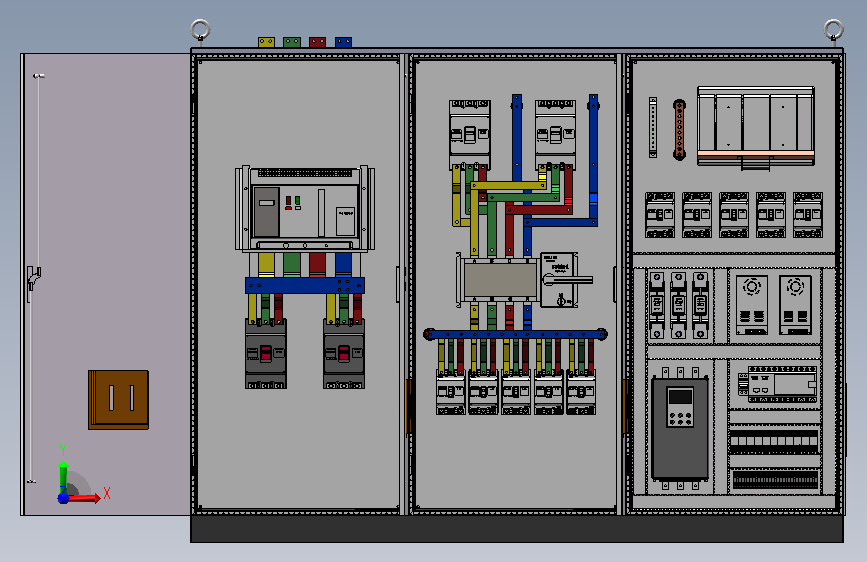Select the large white enclosure top right
Screen dimensions: 867x562
pos(756,126)
